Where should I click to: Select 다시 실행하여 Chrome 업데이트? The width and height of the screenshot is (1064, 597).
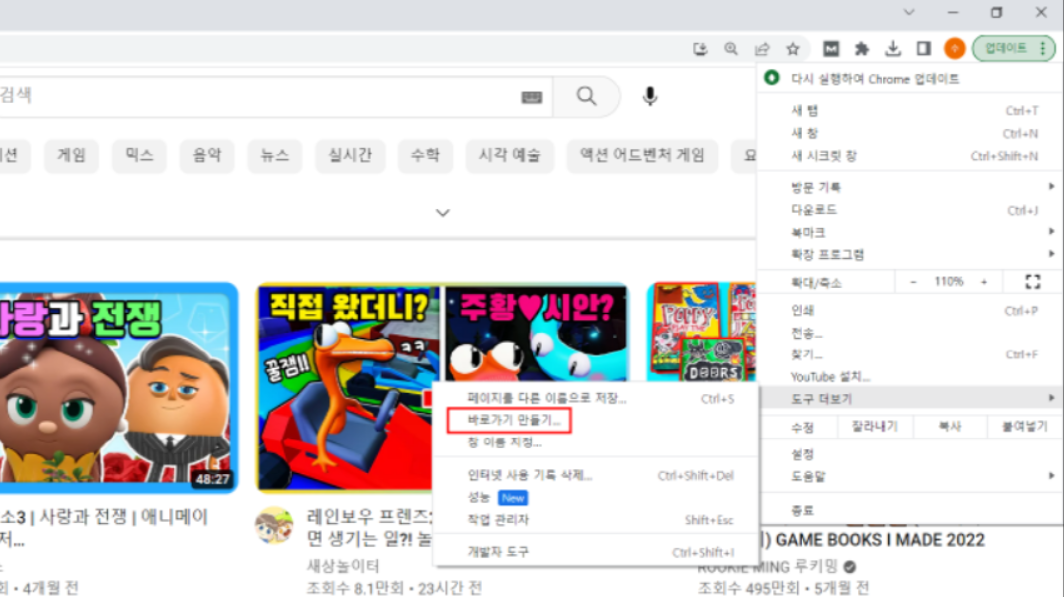909,79
